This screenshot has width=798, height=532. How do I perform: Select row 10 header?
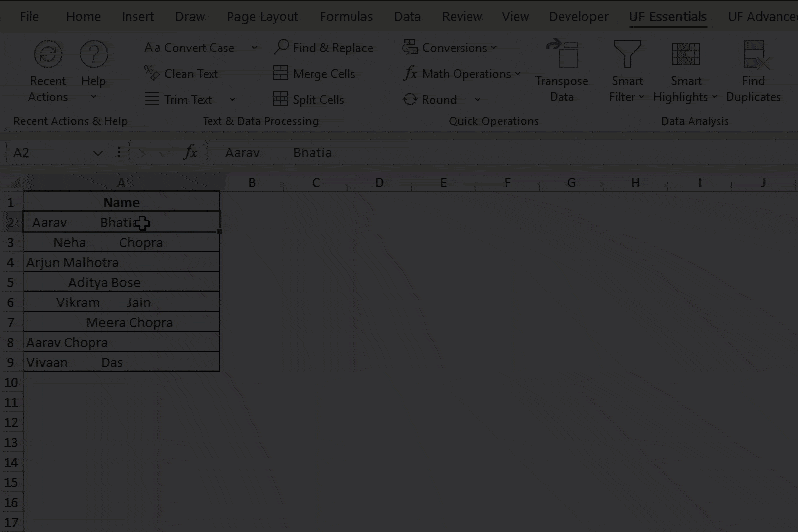click(11, 382)
